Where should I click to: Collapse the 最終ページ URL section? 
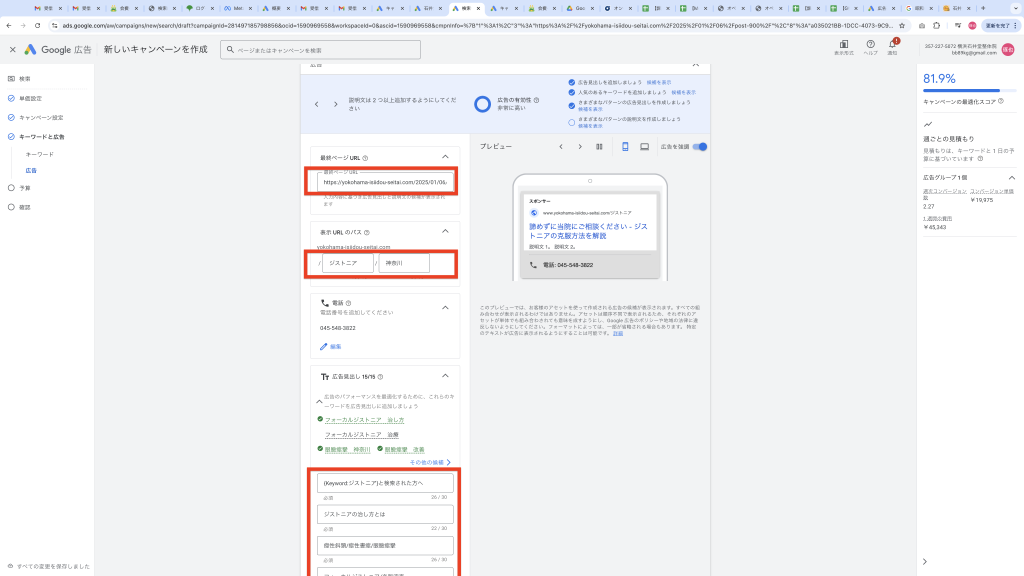point(445,157)
